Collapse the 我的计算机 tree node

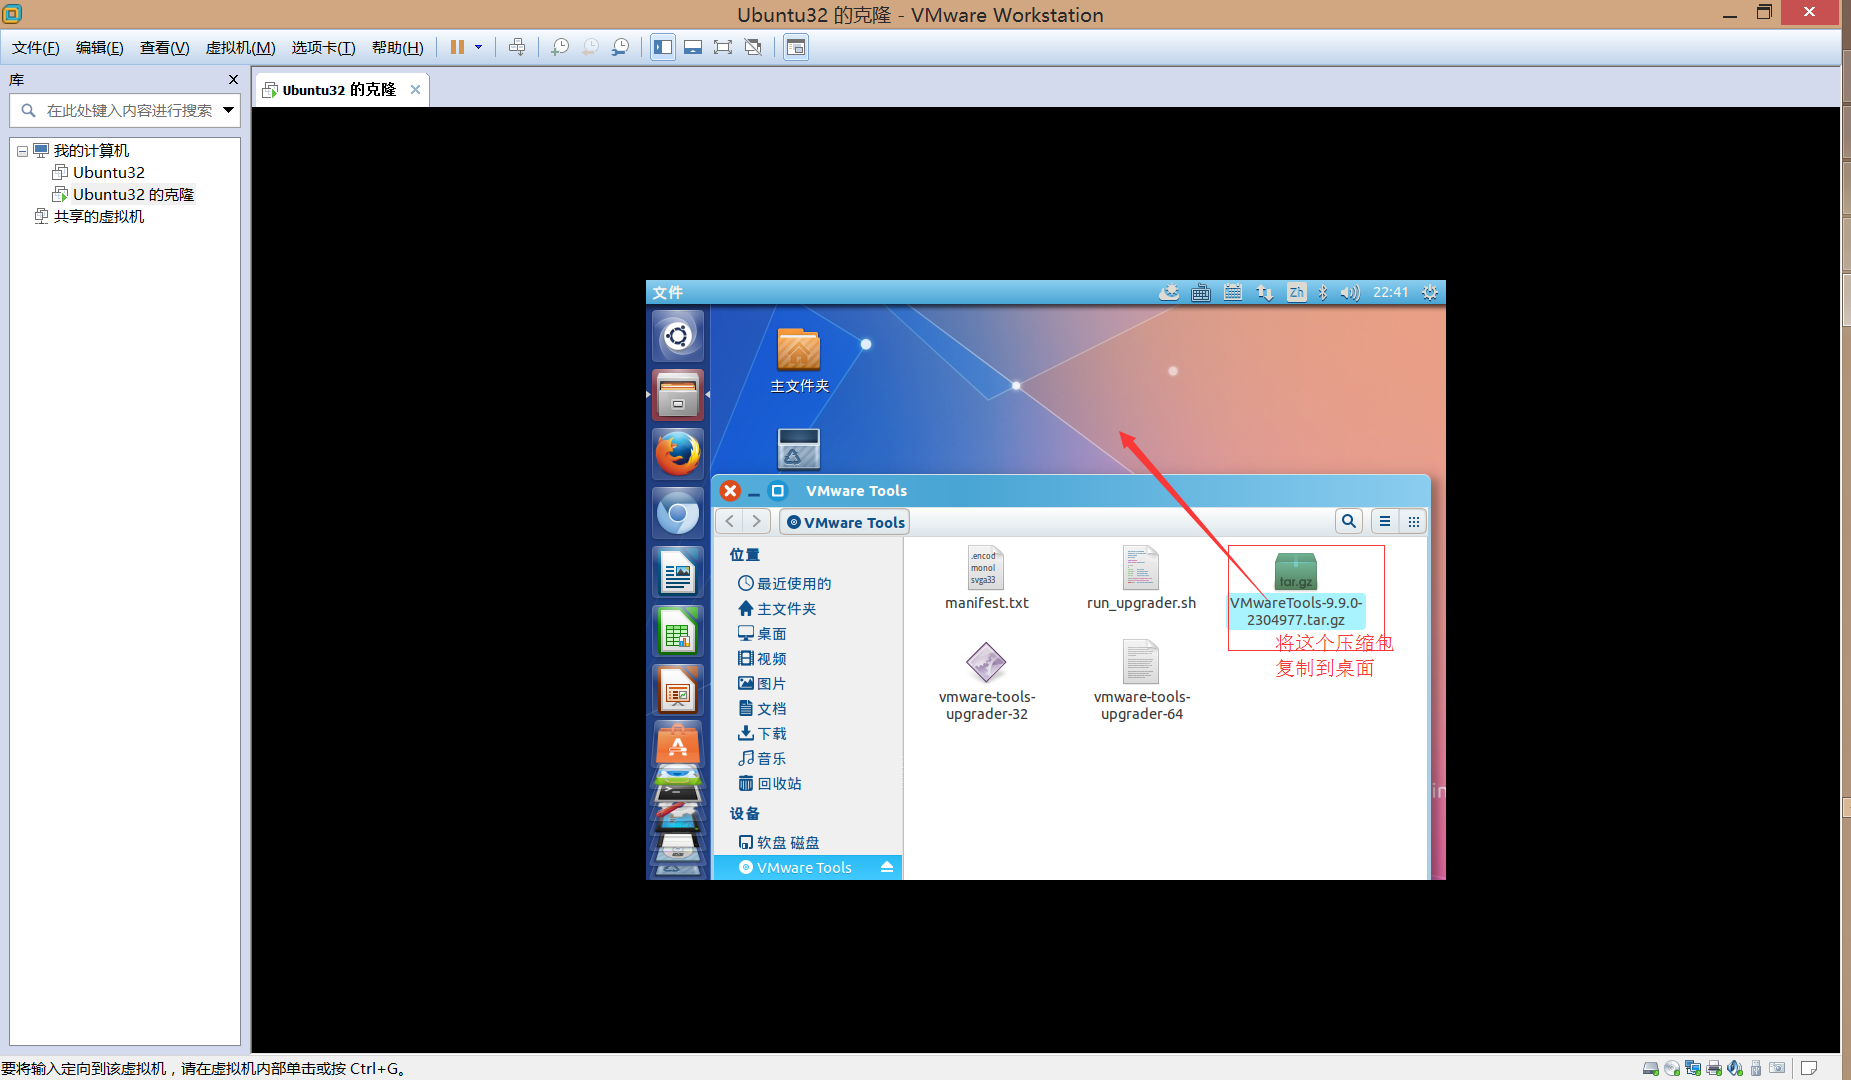pos(22,151)
